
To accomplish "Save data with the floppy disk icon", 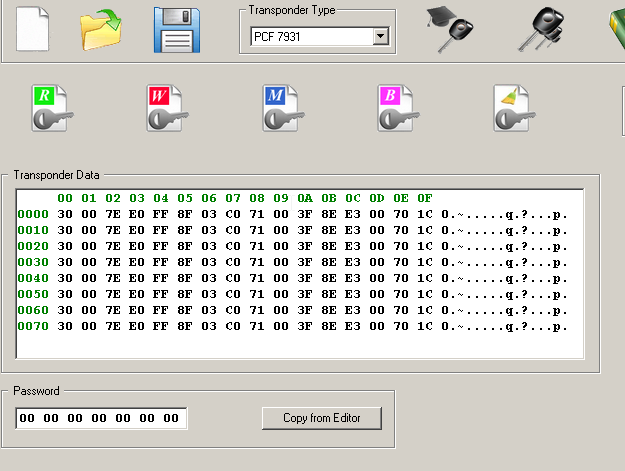I will pos(177,30).
